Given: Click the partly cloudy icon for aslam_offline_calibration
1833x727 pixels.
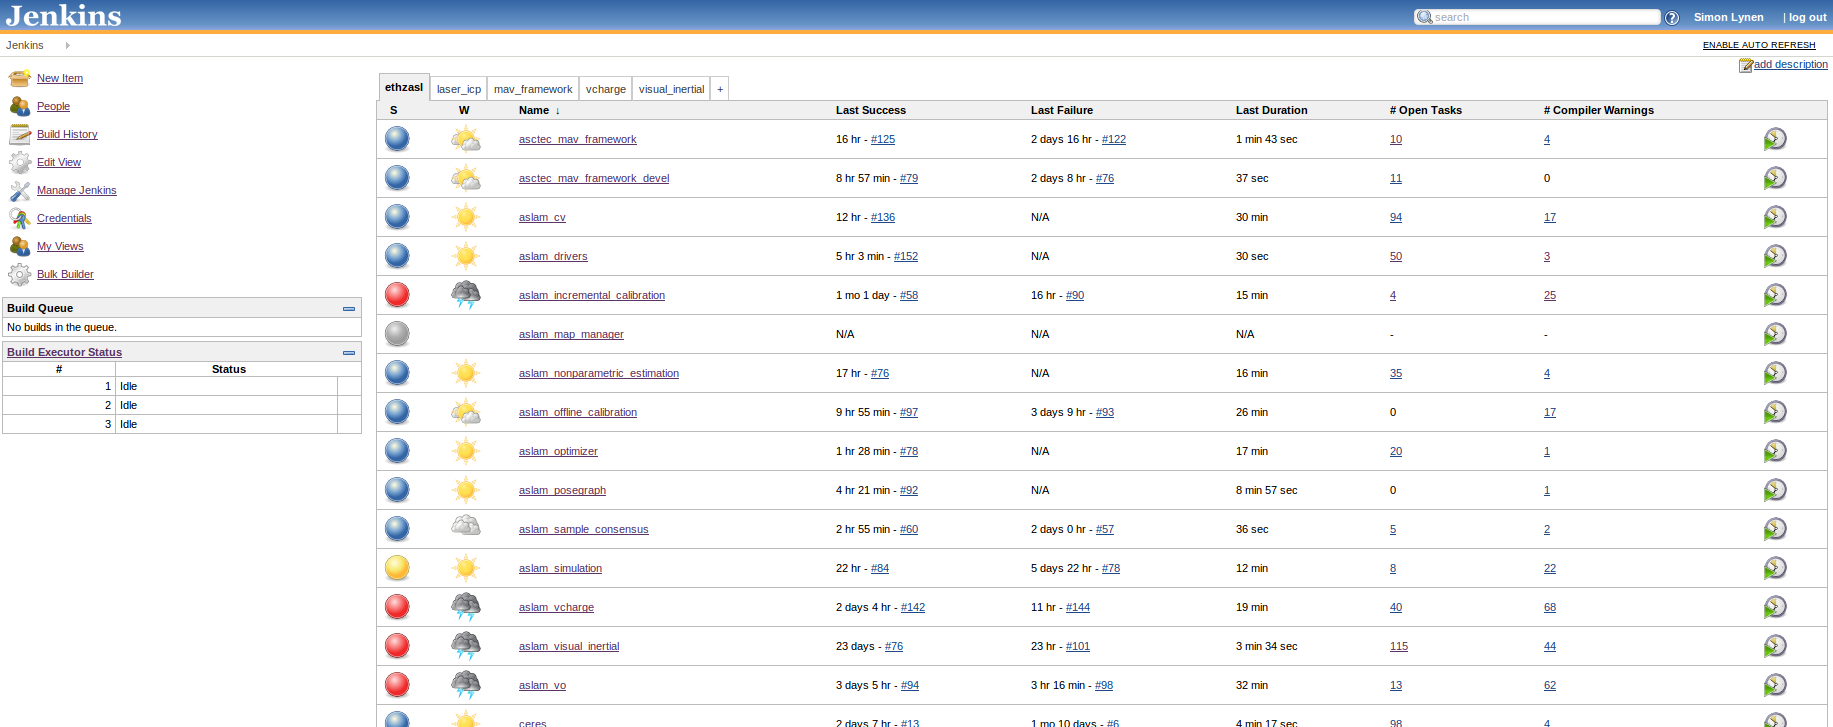Looking at the screenshot, I should click(x=466, y=412).
